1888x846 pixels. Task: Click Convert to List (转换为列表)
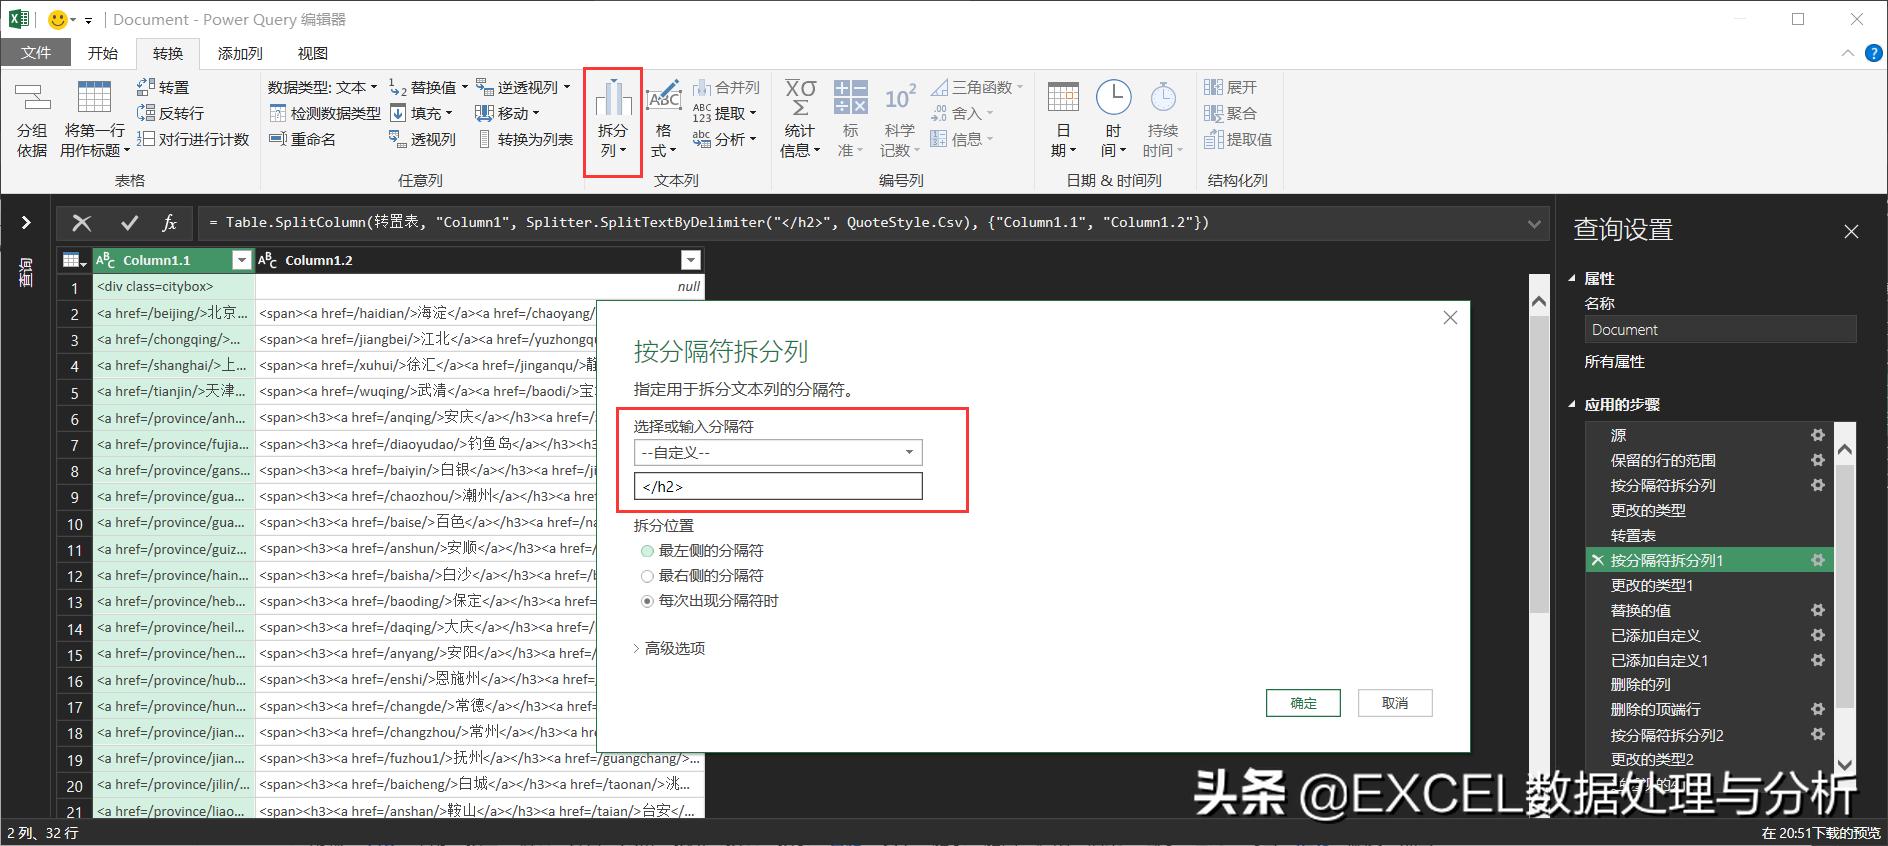(525, 139)
